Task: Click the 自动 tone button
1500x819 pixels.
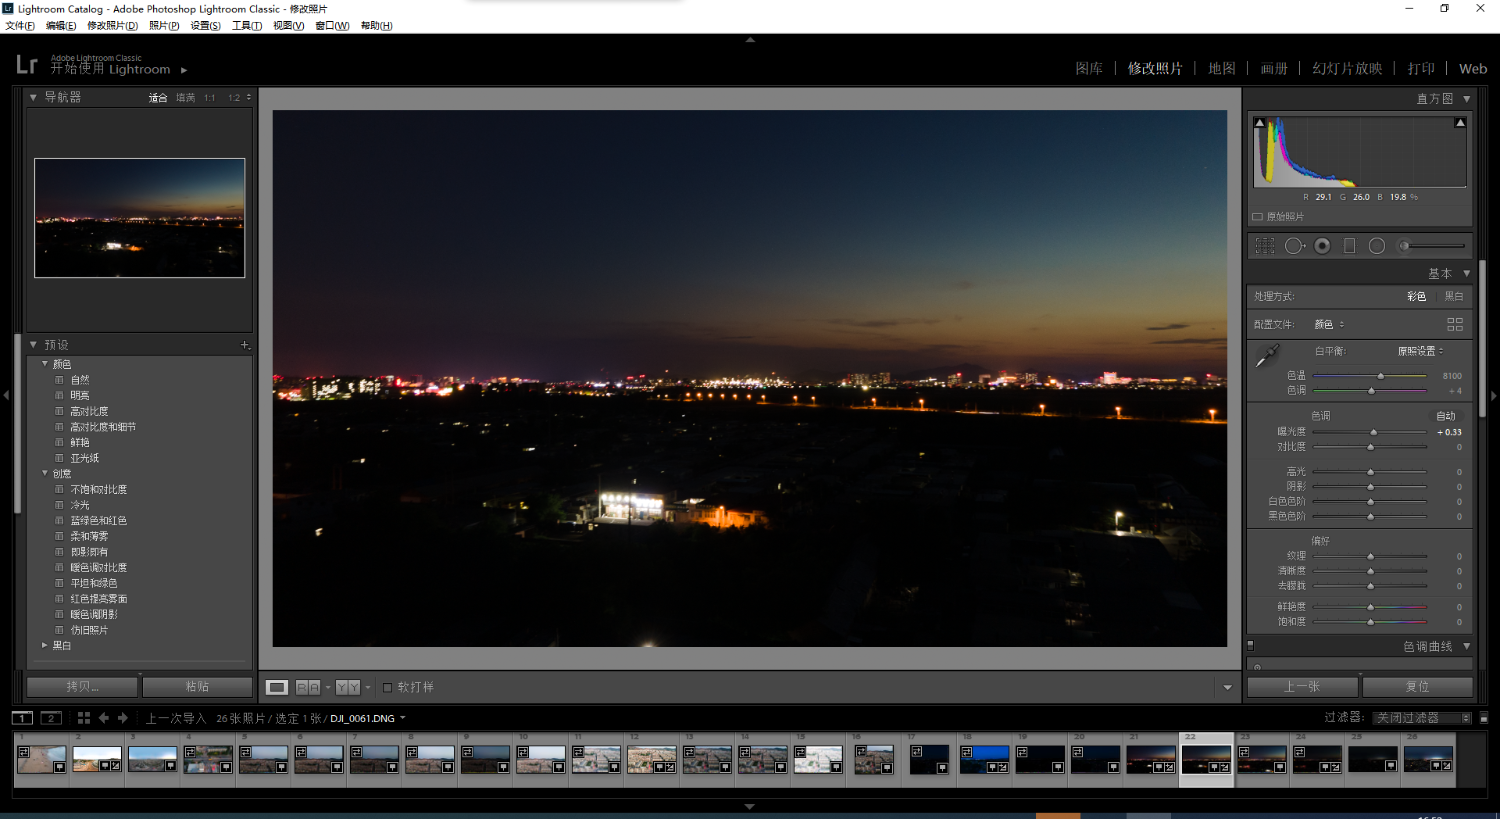Action: pos(1446,416)
